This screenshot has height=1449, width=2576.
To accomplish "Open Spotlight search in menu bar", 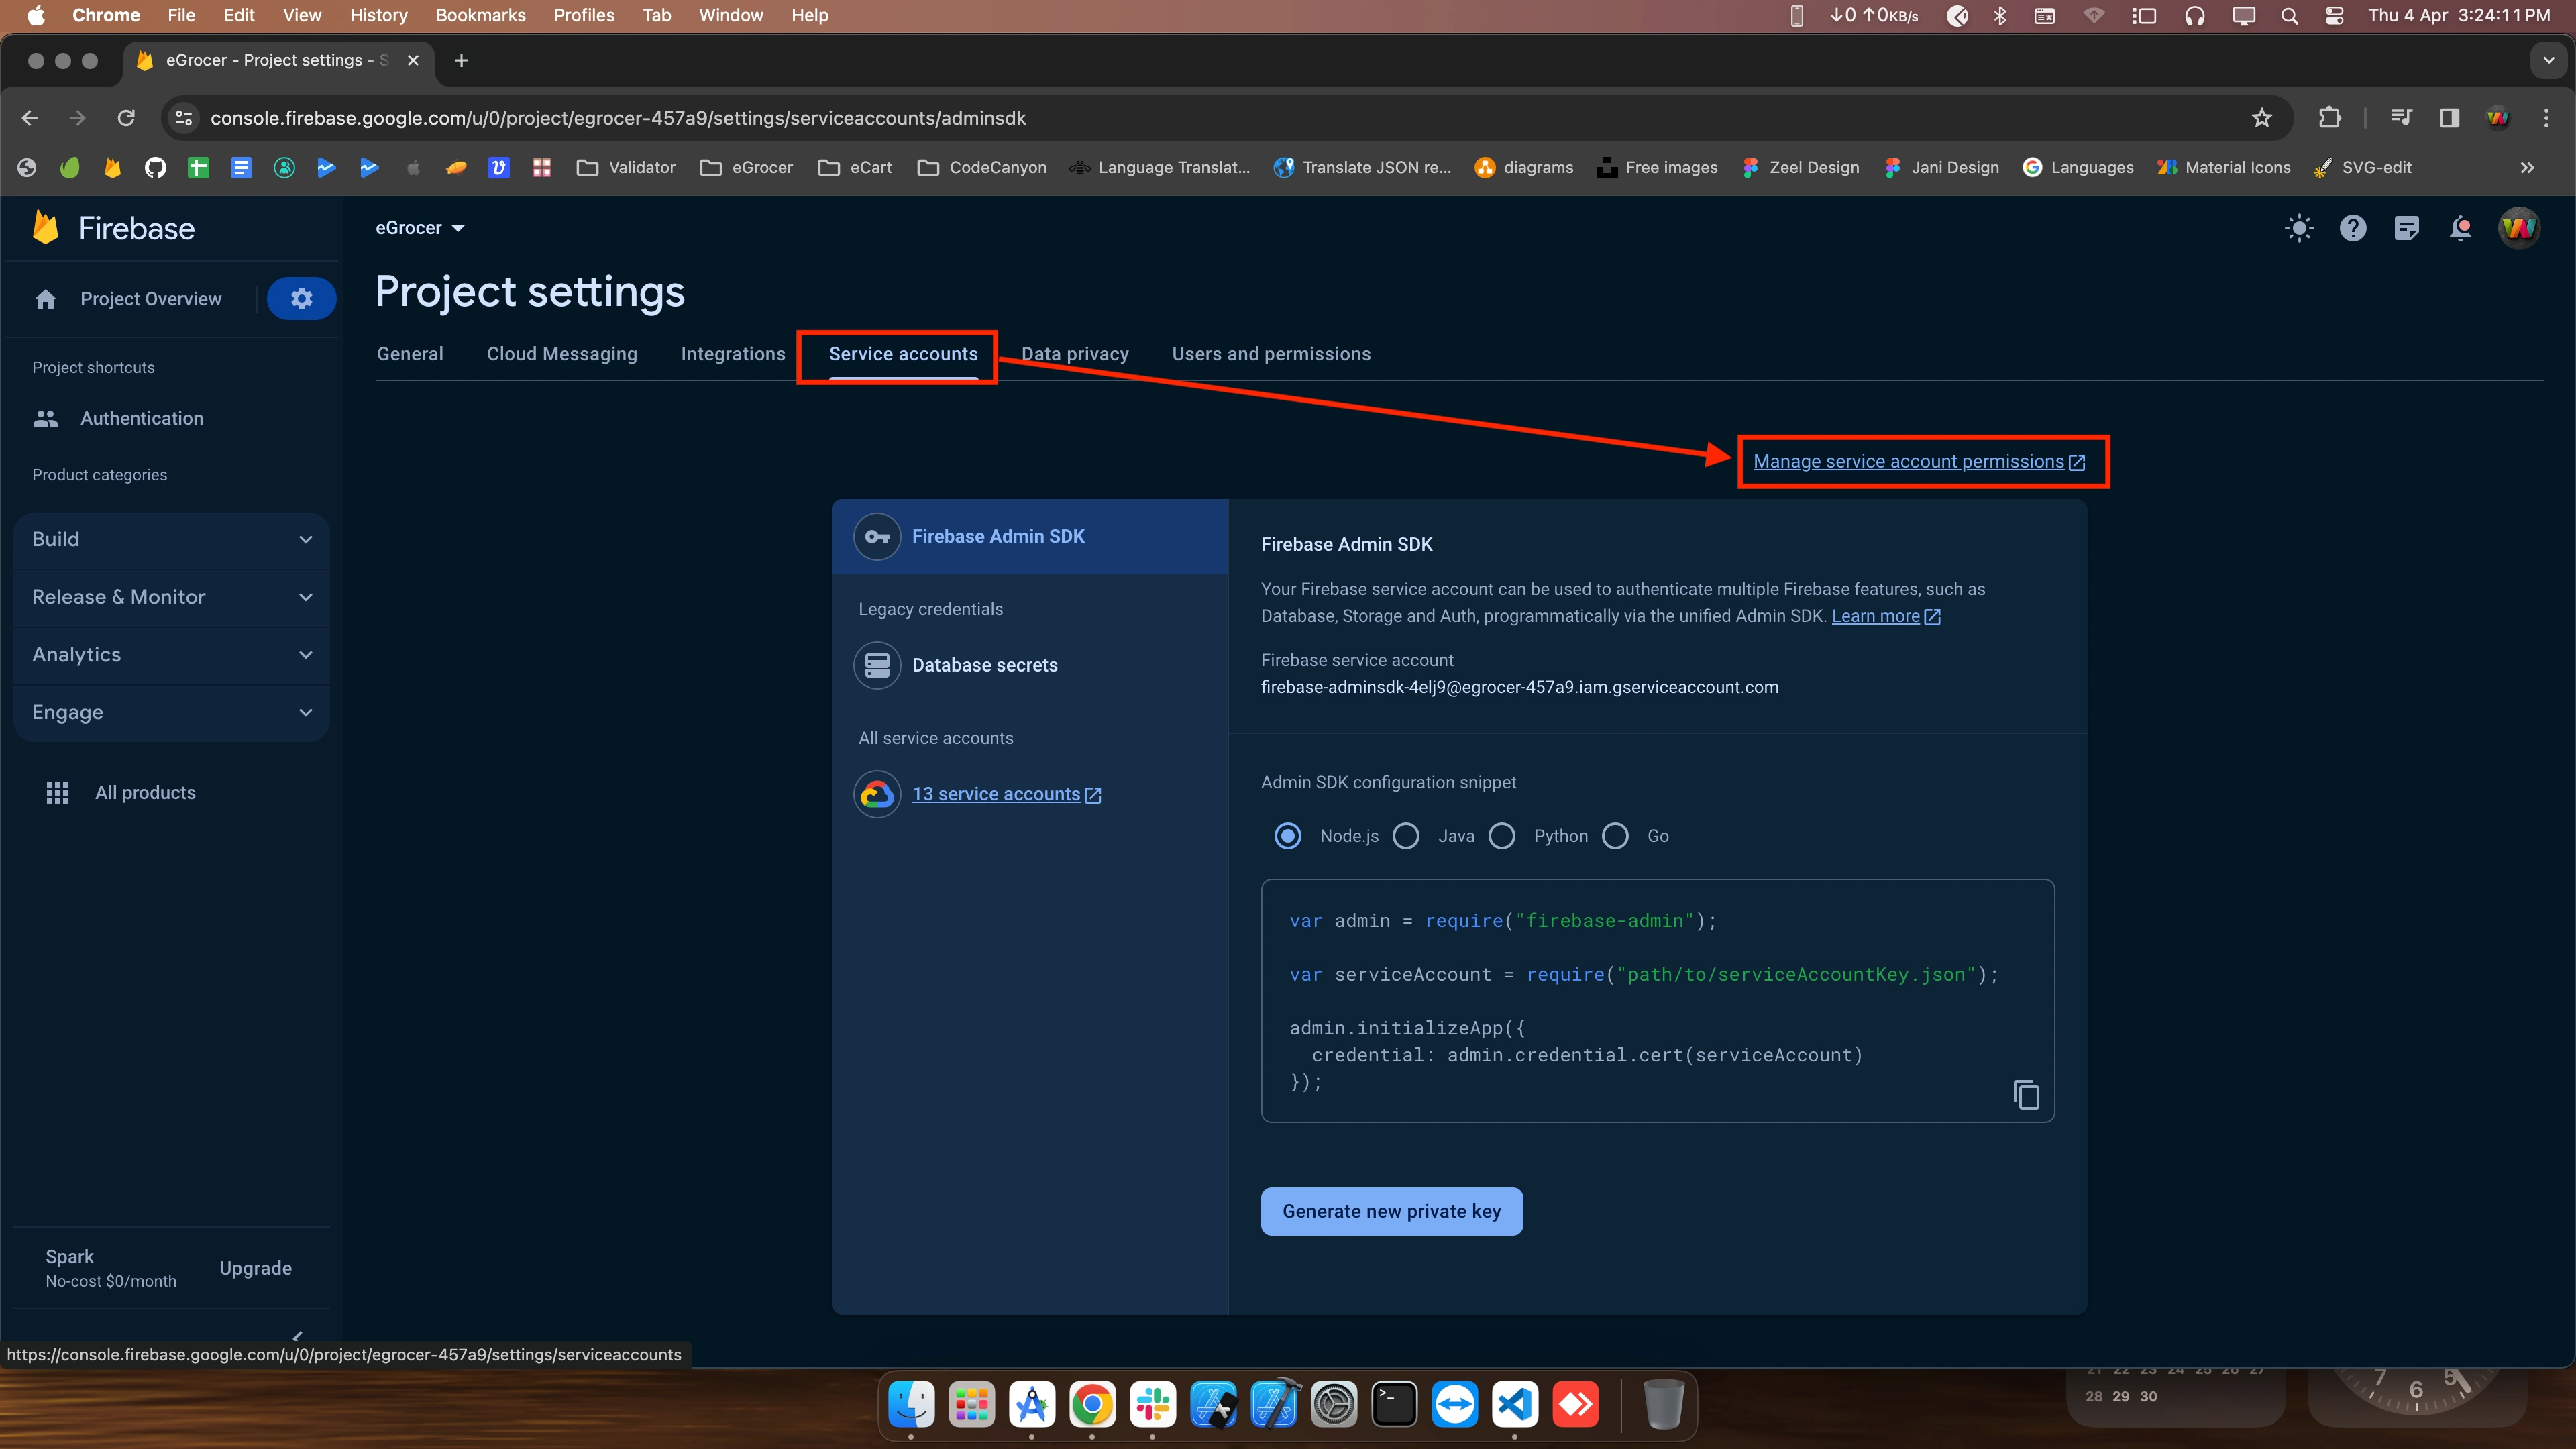I will click(2289, 15).
